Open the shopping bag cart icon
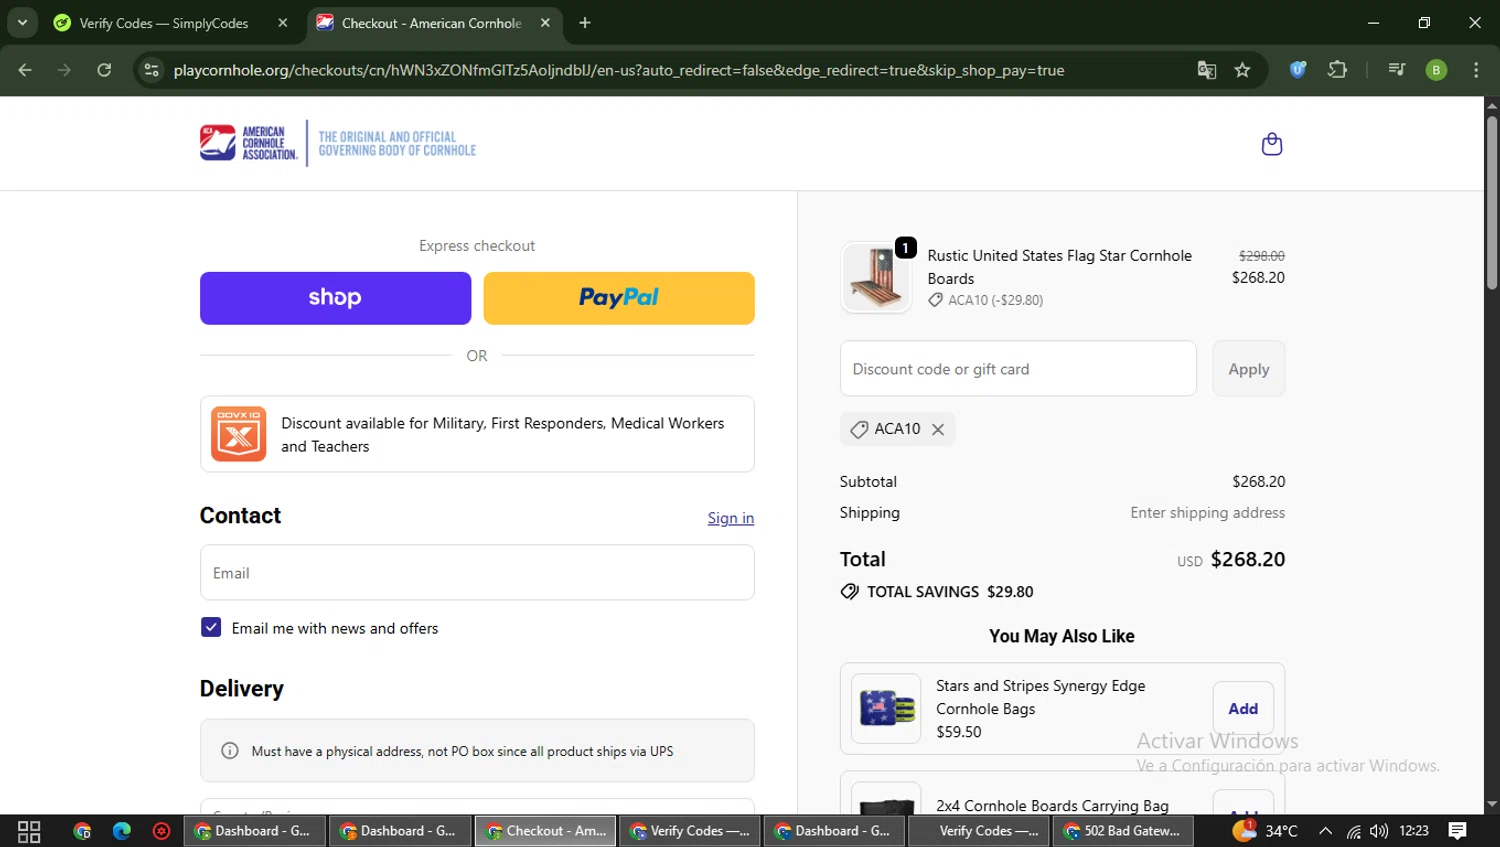This screenshot has height=847, width=1500. (x=1271, y=144)
